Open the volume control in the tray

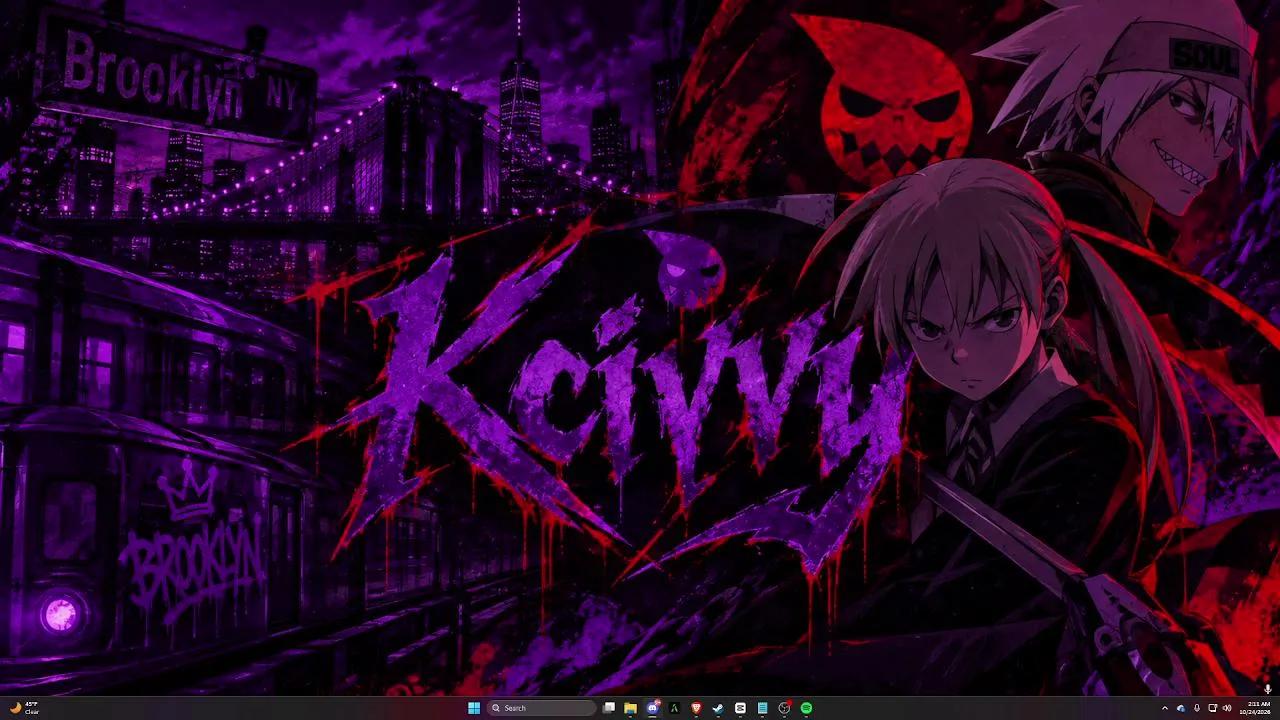1227,708
